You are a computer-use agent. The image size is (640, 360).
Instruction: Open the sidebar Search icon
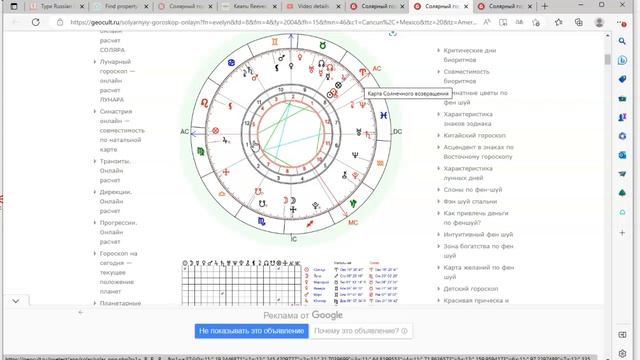(622, 41)
